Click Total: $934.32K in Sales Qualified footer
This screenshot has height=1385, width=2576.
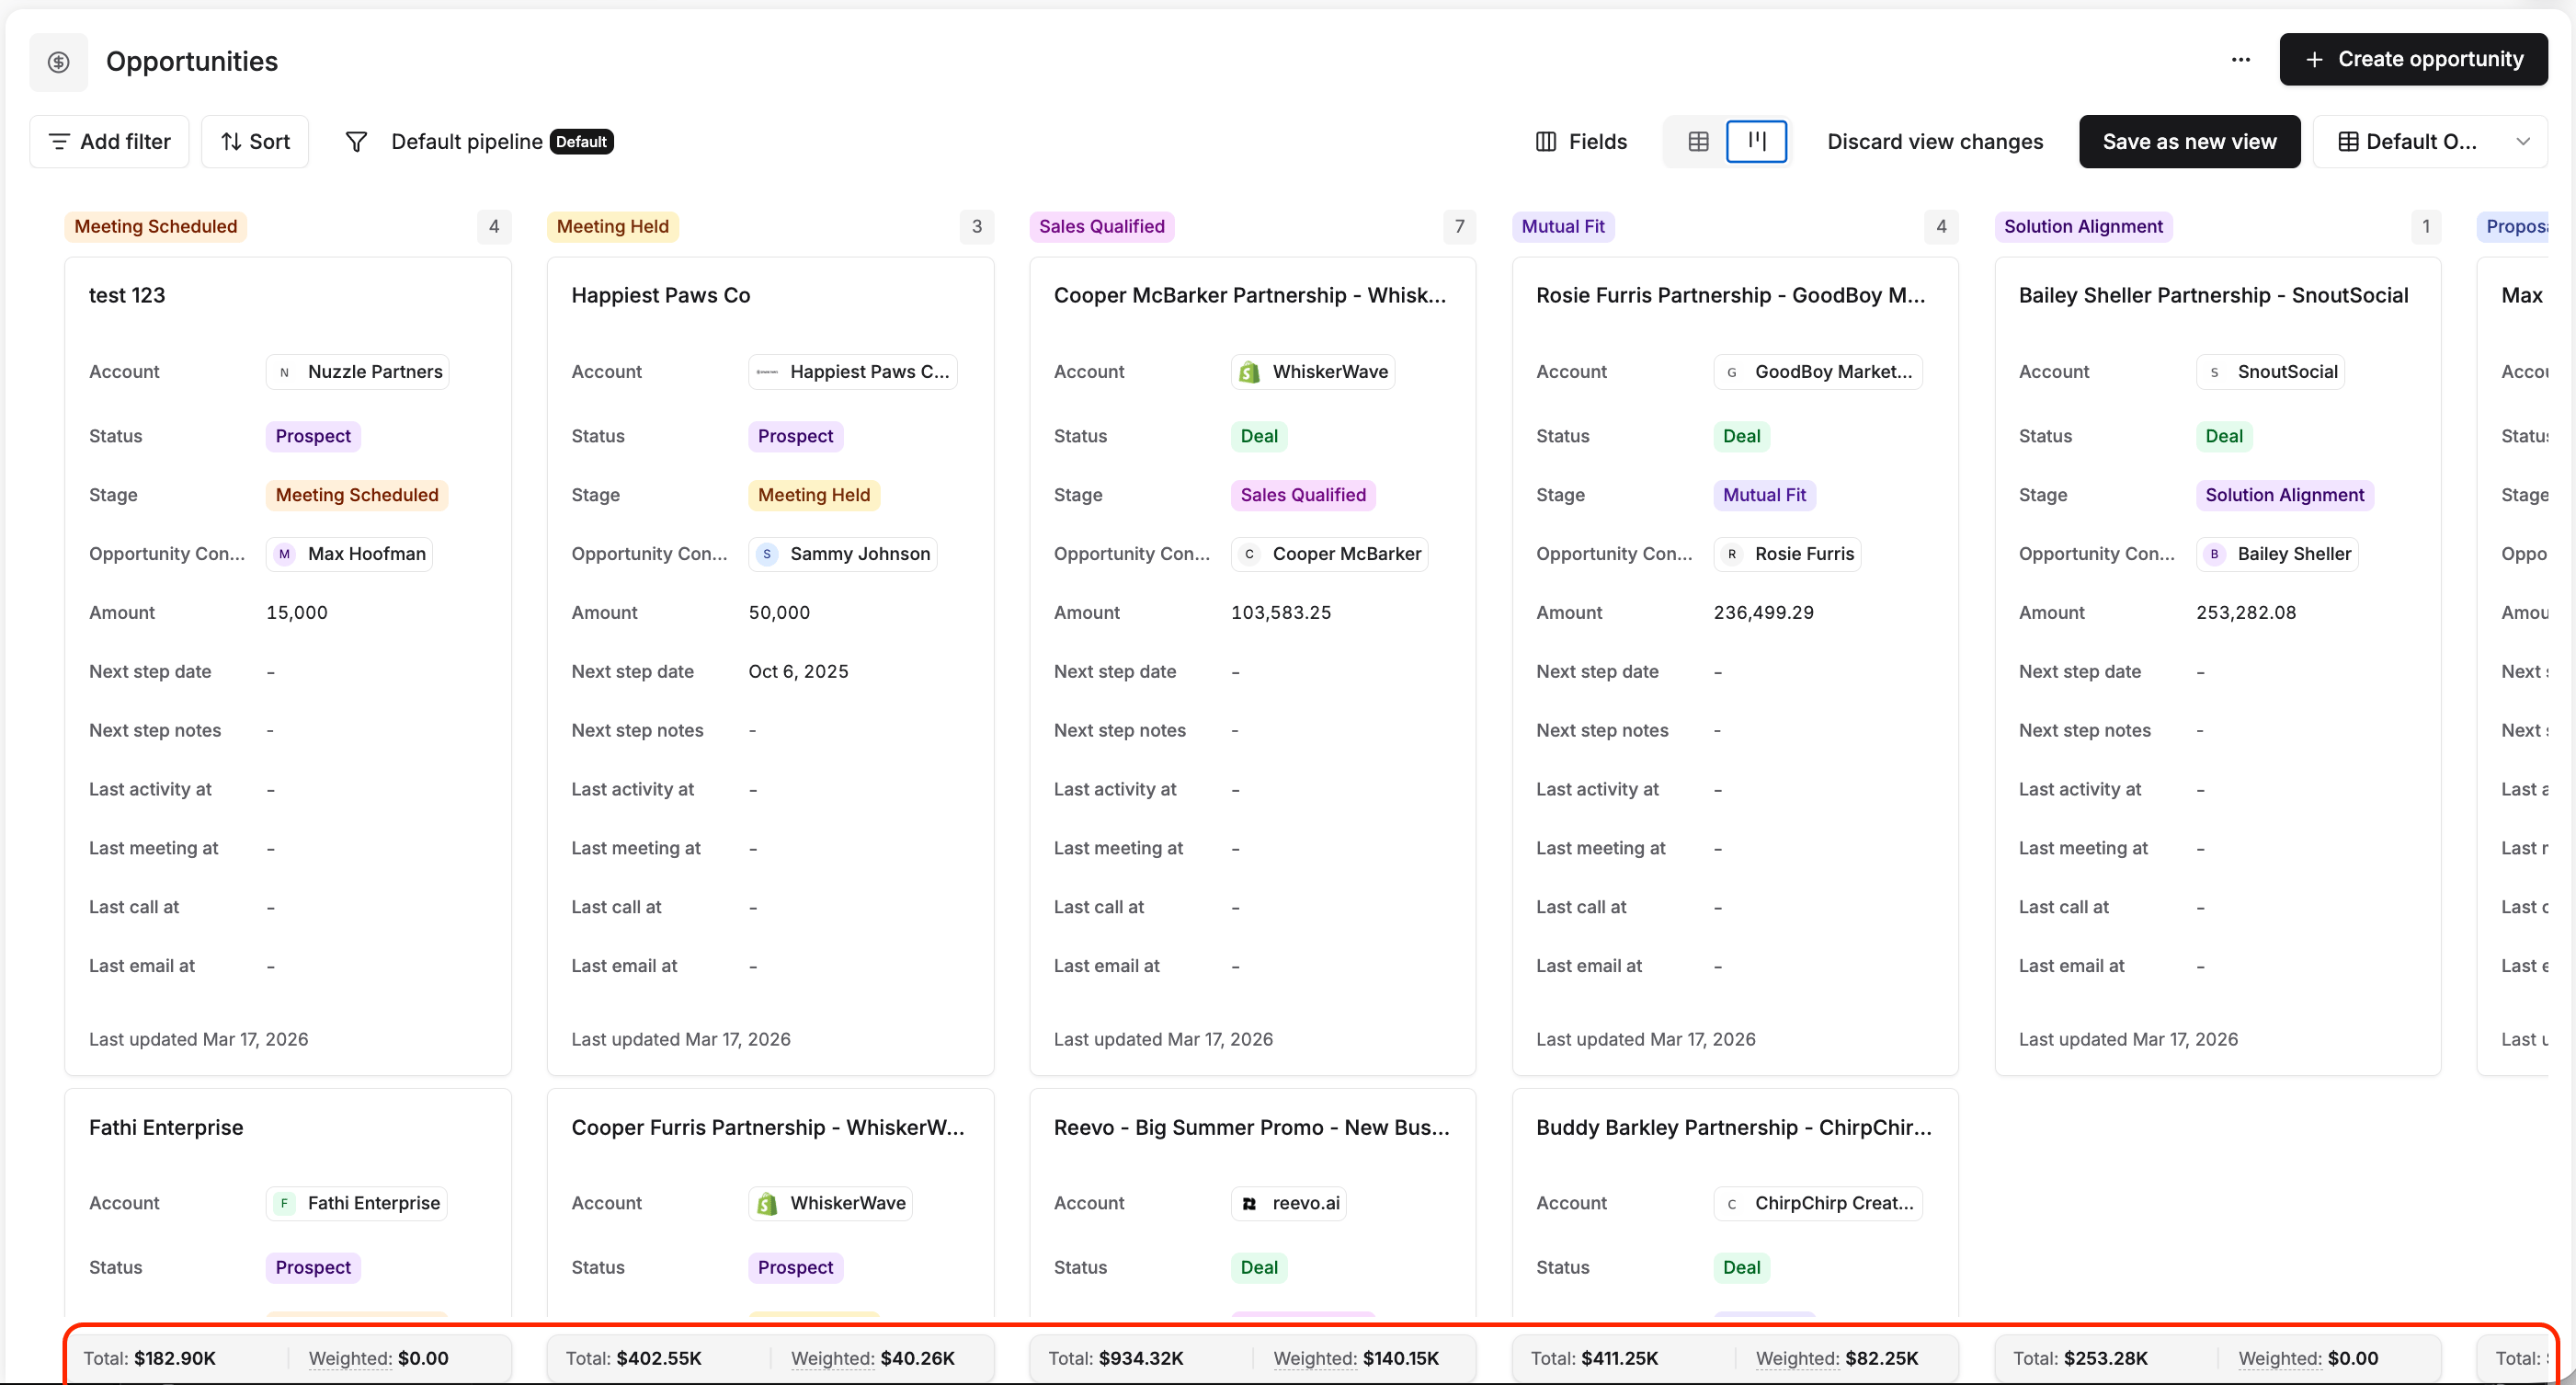[x=1115, y=1358]
